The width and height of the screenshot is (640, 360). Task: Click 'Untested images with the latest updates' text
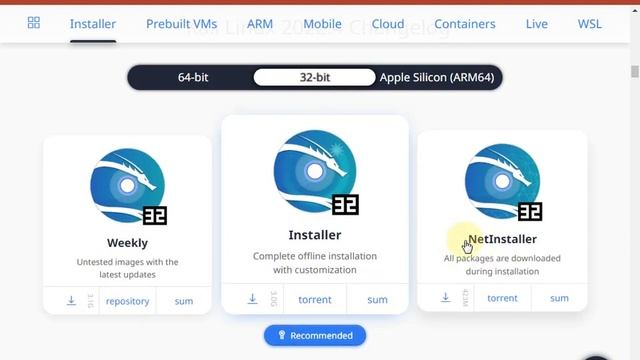coord(127,268)
